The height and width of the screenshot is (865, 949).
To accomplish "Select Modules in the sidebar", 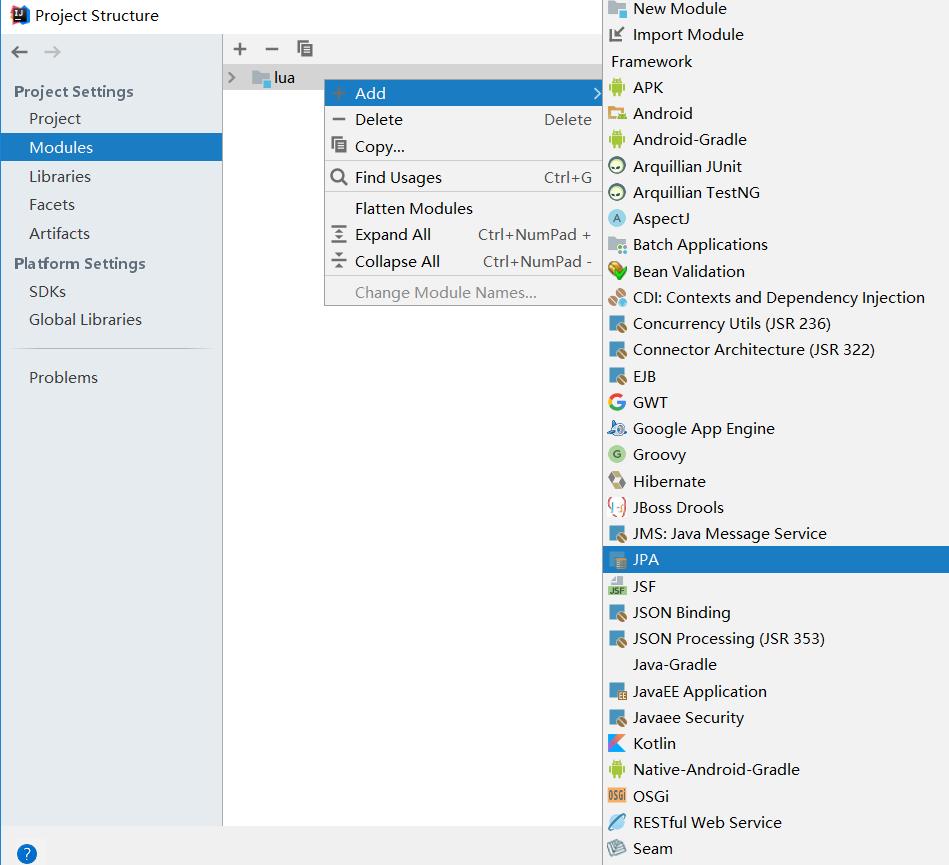I will [x=111, y=147].
